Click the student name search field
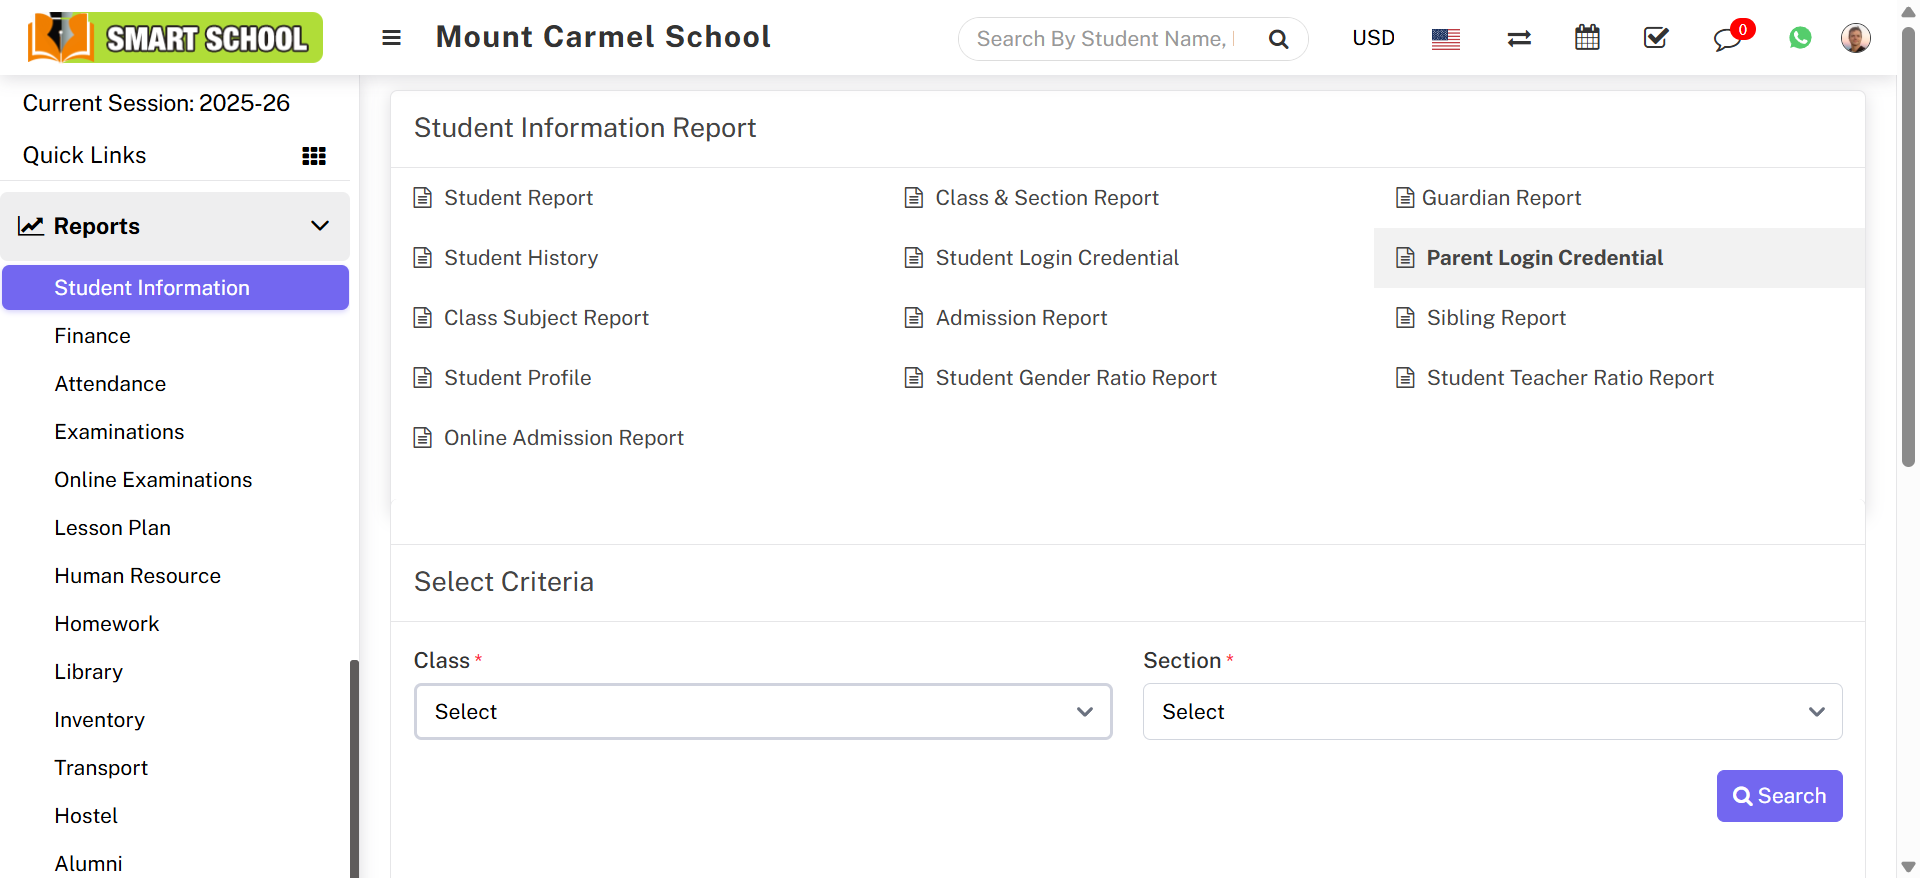Screen dimensions: 1920x878 [1105, 39]
